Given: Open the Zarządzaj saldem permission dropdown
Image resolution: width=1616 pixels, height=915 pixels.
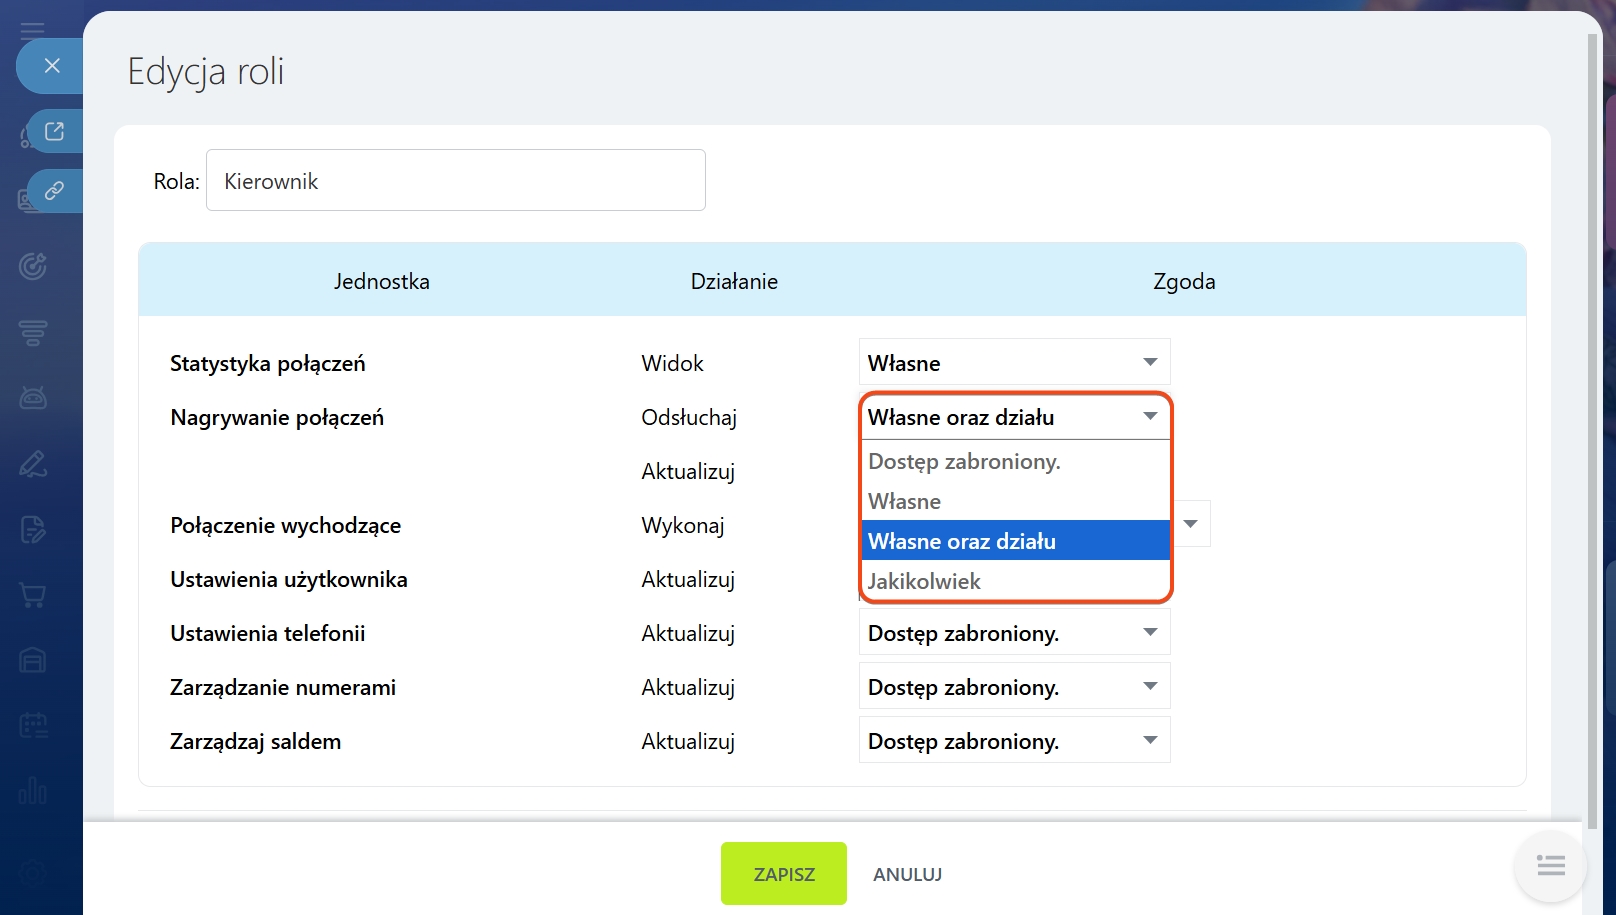Looking at the screenshot, I should [x=1014, y=741].
